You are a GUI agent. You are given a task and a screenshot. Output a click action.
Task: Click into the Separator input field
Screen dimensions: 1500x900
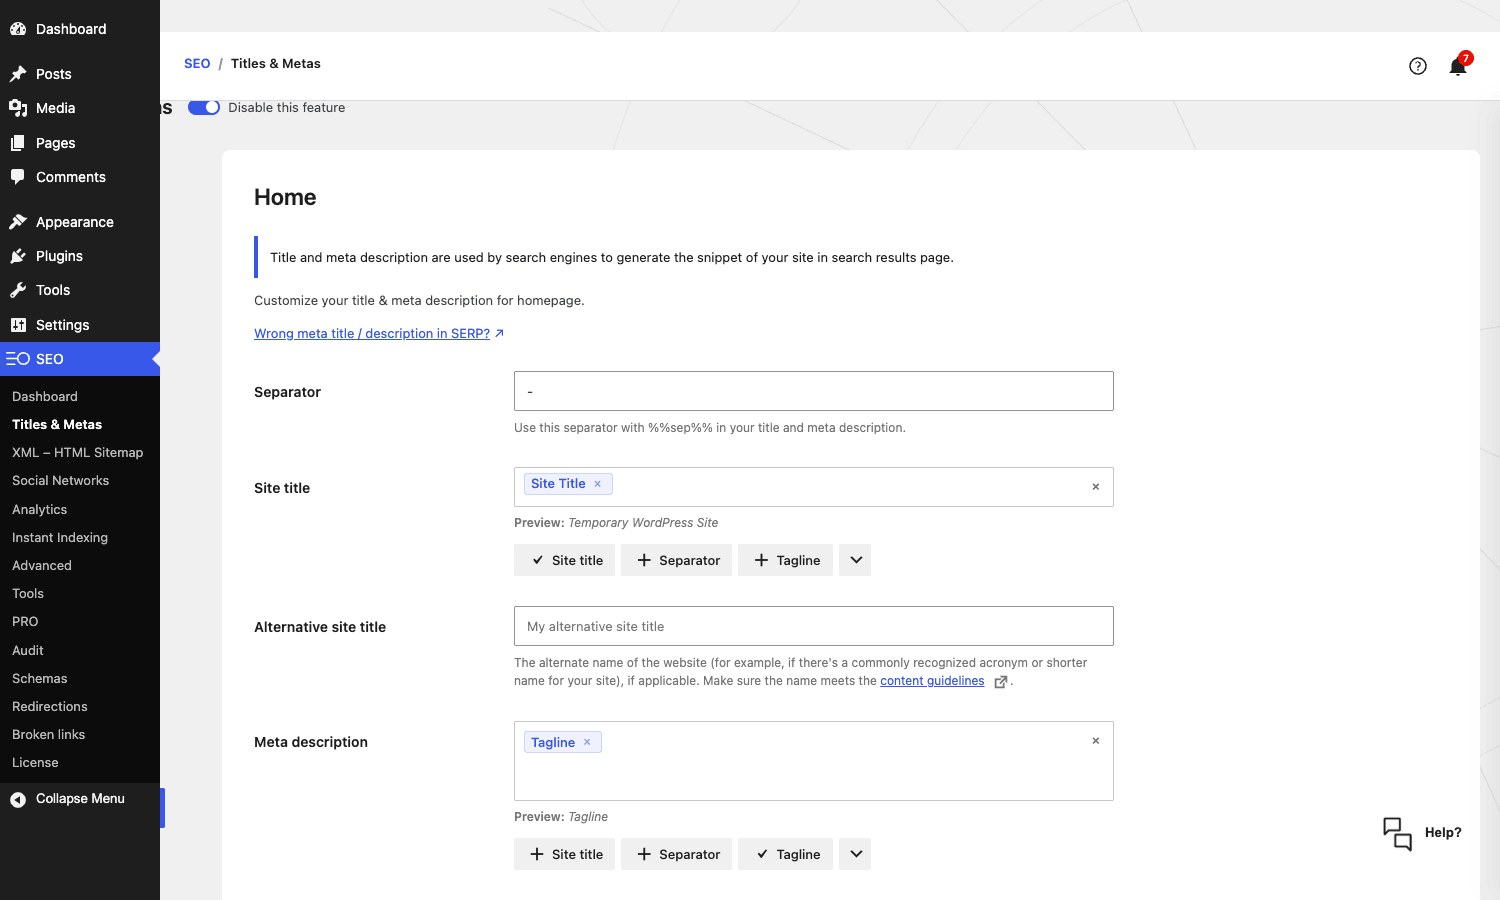pyautogui.click(x=814, y=391)
